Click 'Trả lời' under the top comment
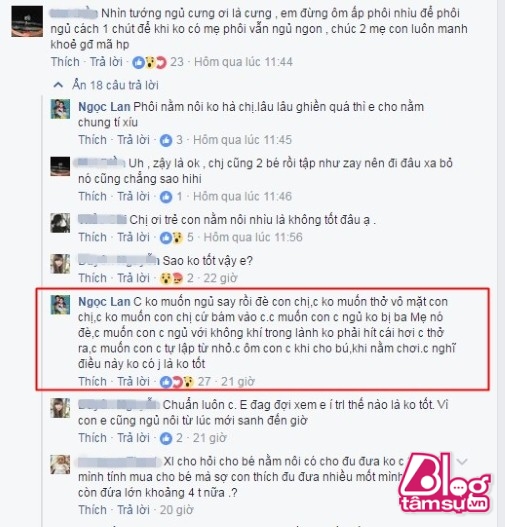505x527 pixels. pyautogui.click(x=106, y=62)
